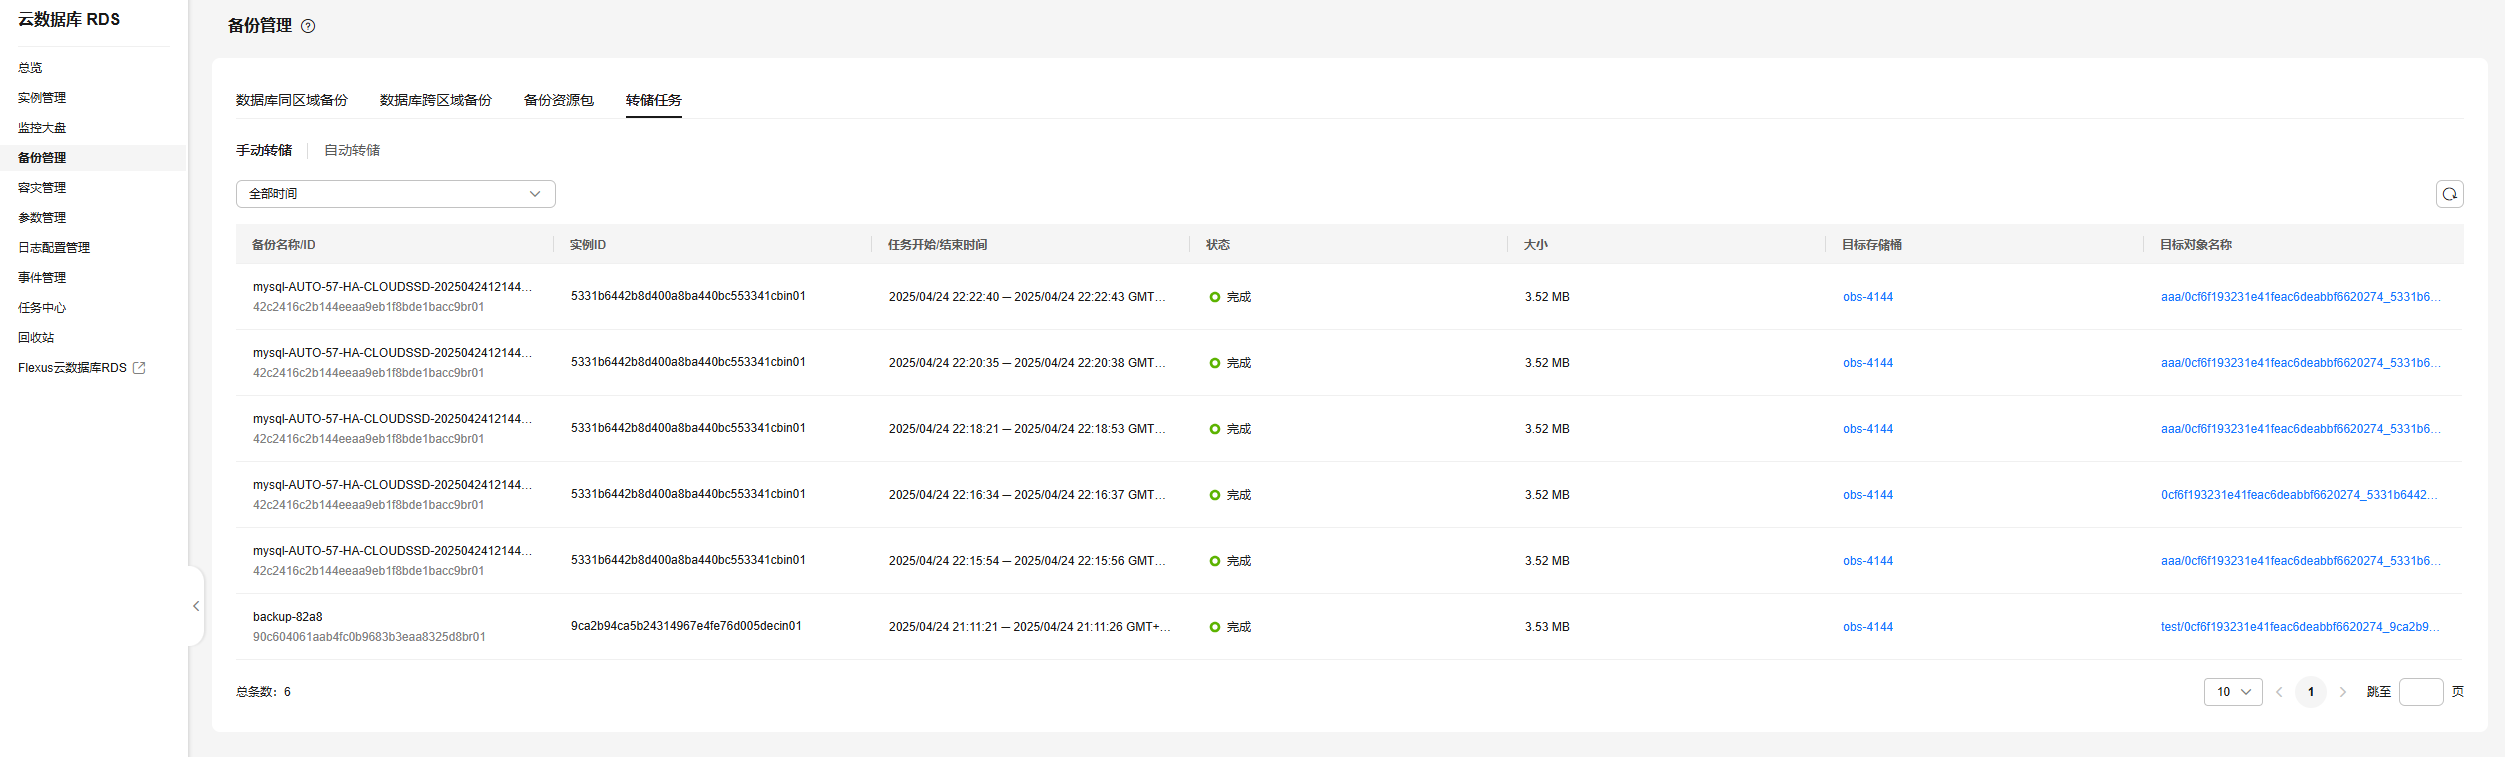Open target object link starting with test/0cf6f
The height and width of the screenshot is (757, 2505).
click(x=2299, y=627)
